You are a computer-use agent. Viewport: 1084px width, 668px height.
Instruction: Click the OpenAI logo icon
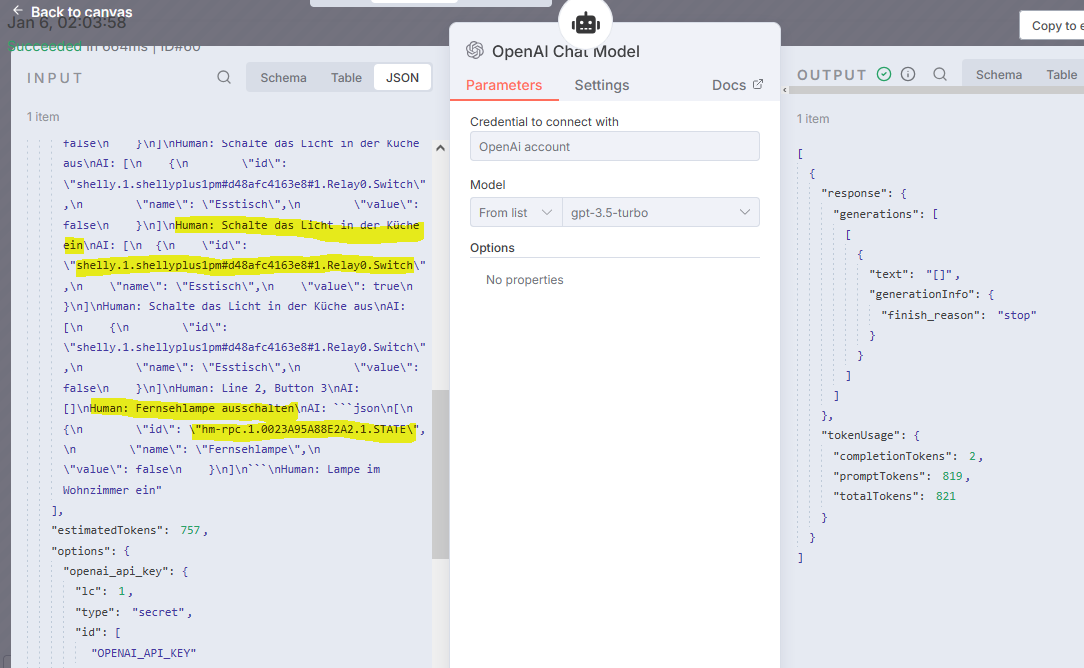[x=475, y=50]
